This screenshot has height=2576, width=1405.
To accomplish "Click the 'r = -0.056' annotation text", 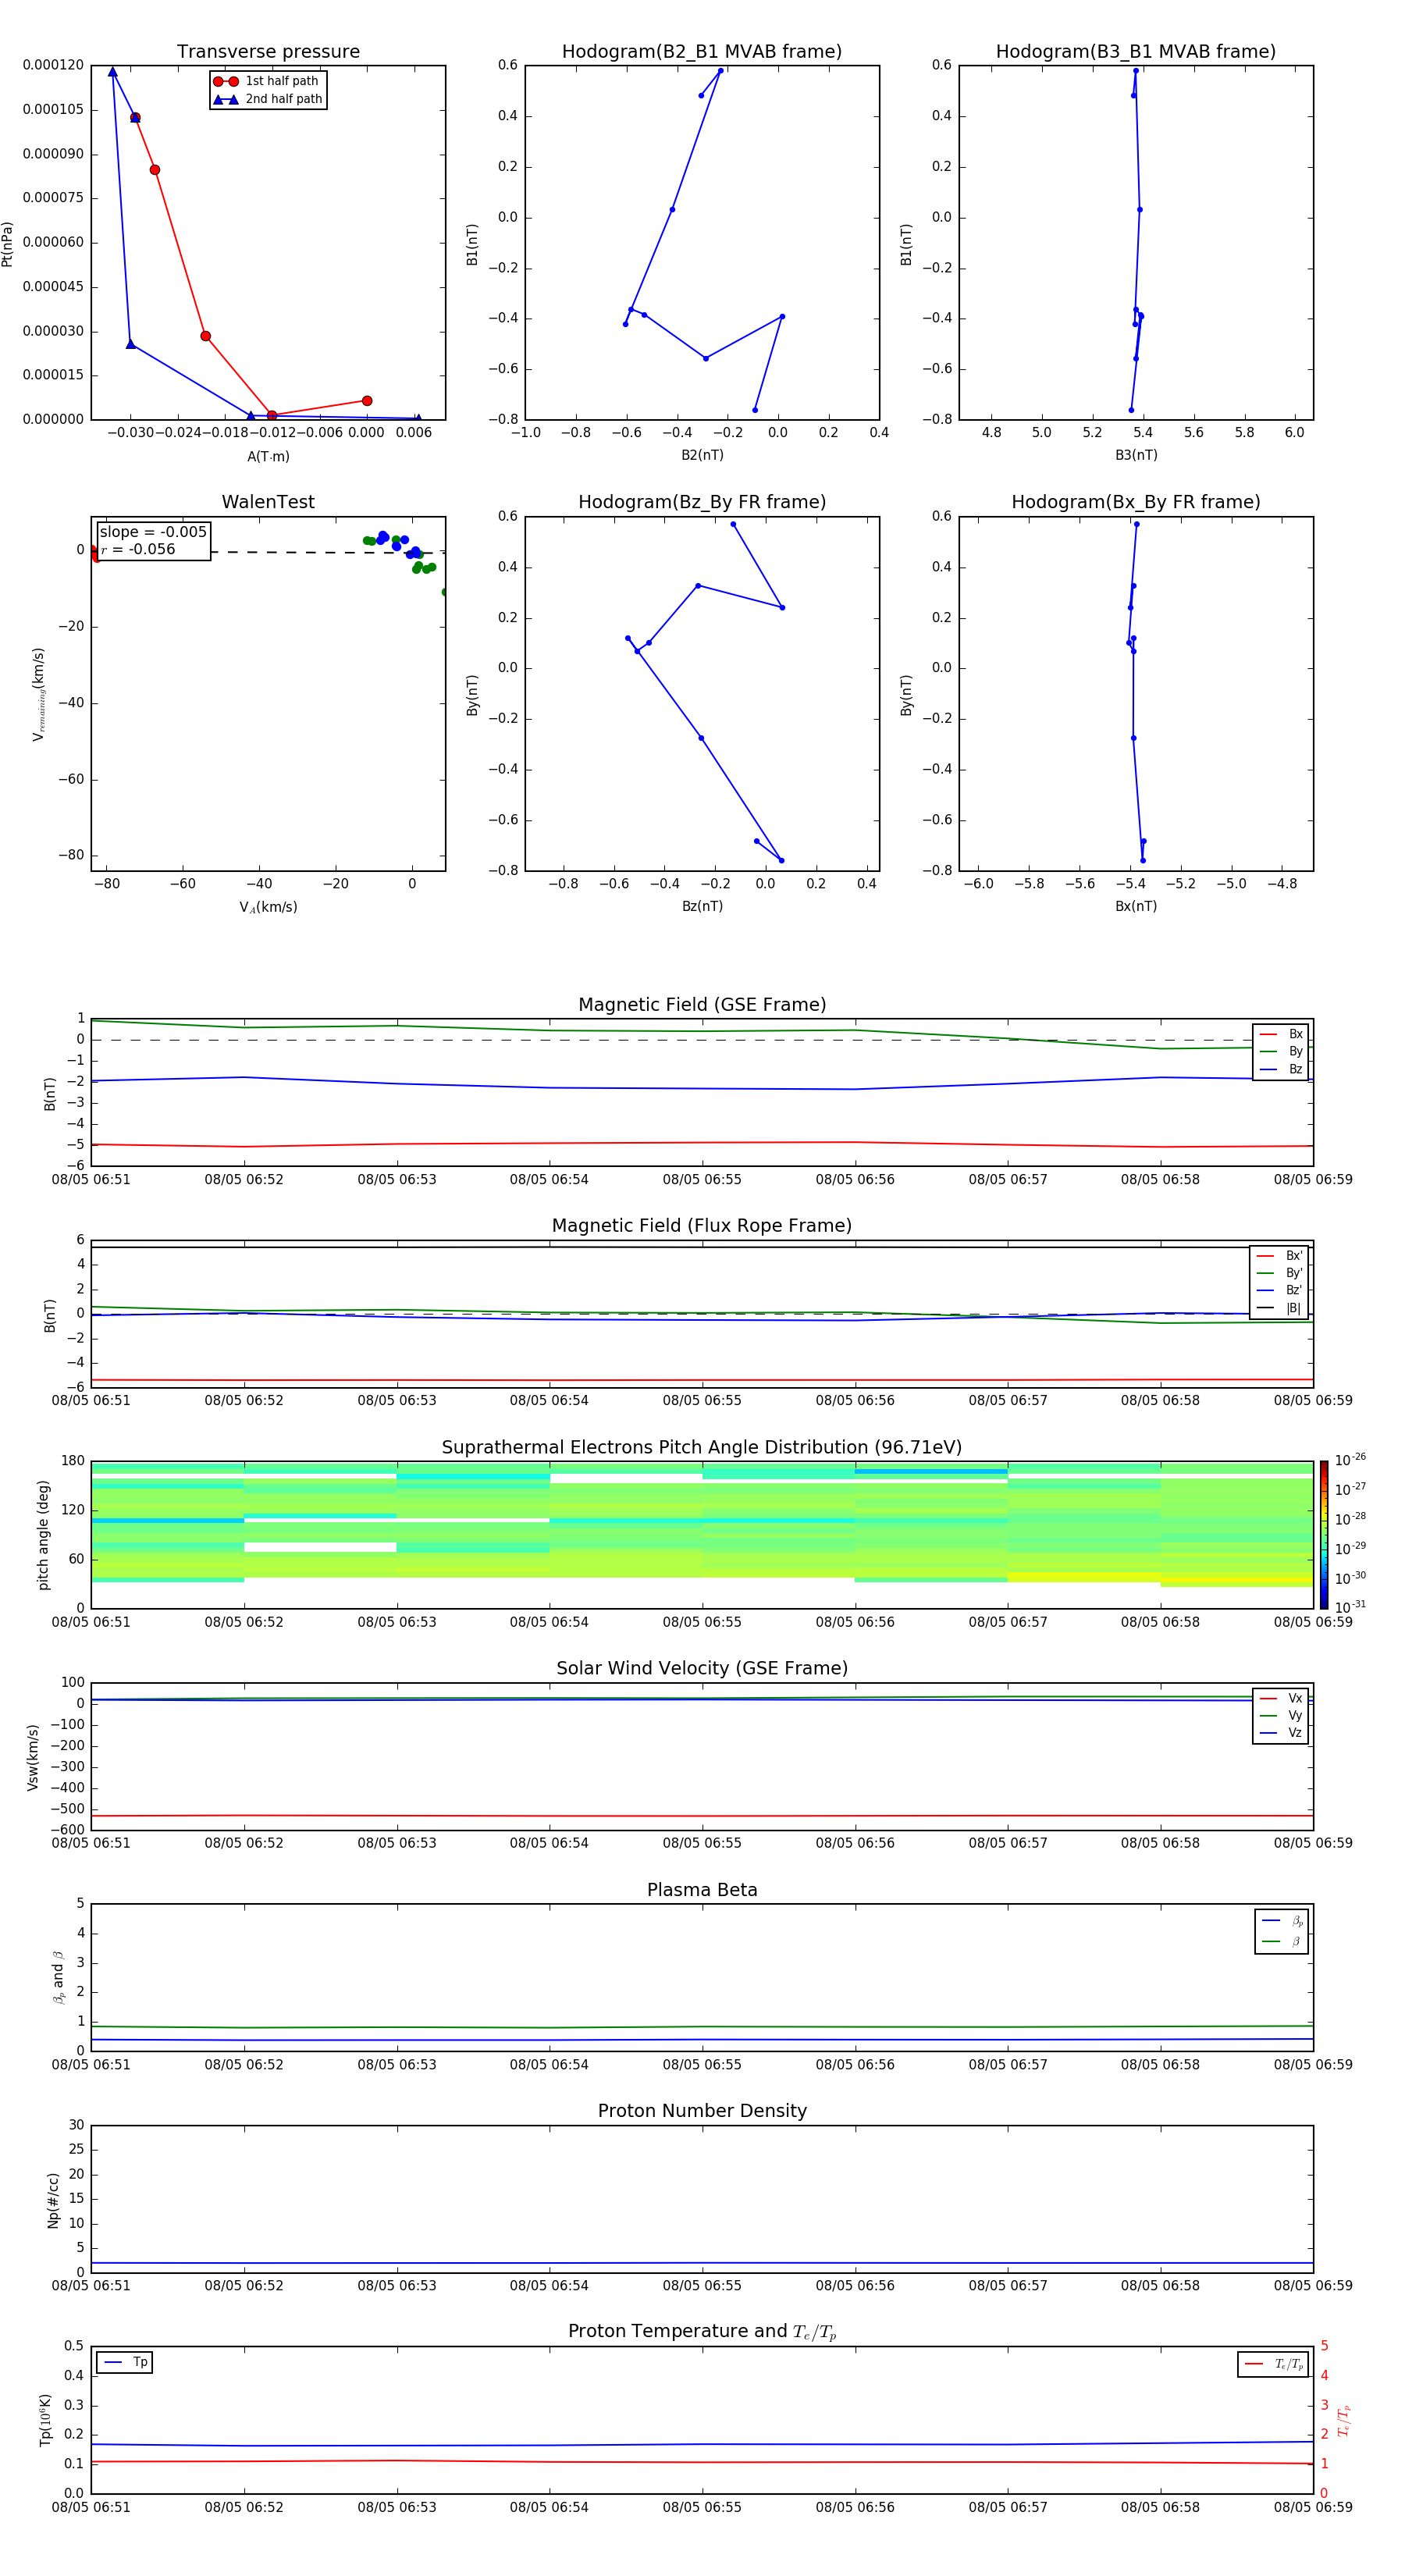I will tap(138, 549).
